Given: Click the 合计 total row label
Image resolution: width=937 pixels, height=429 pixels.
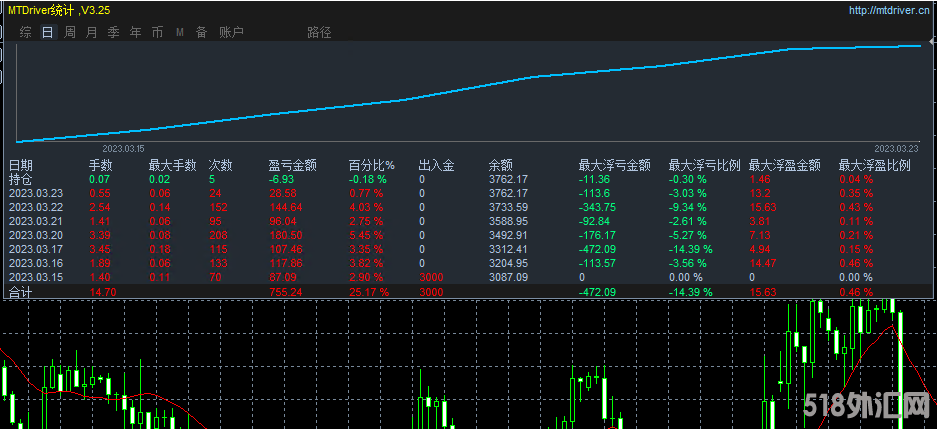Looking at the screenshot, I should (21, 291).
